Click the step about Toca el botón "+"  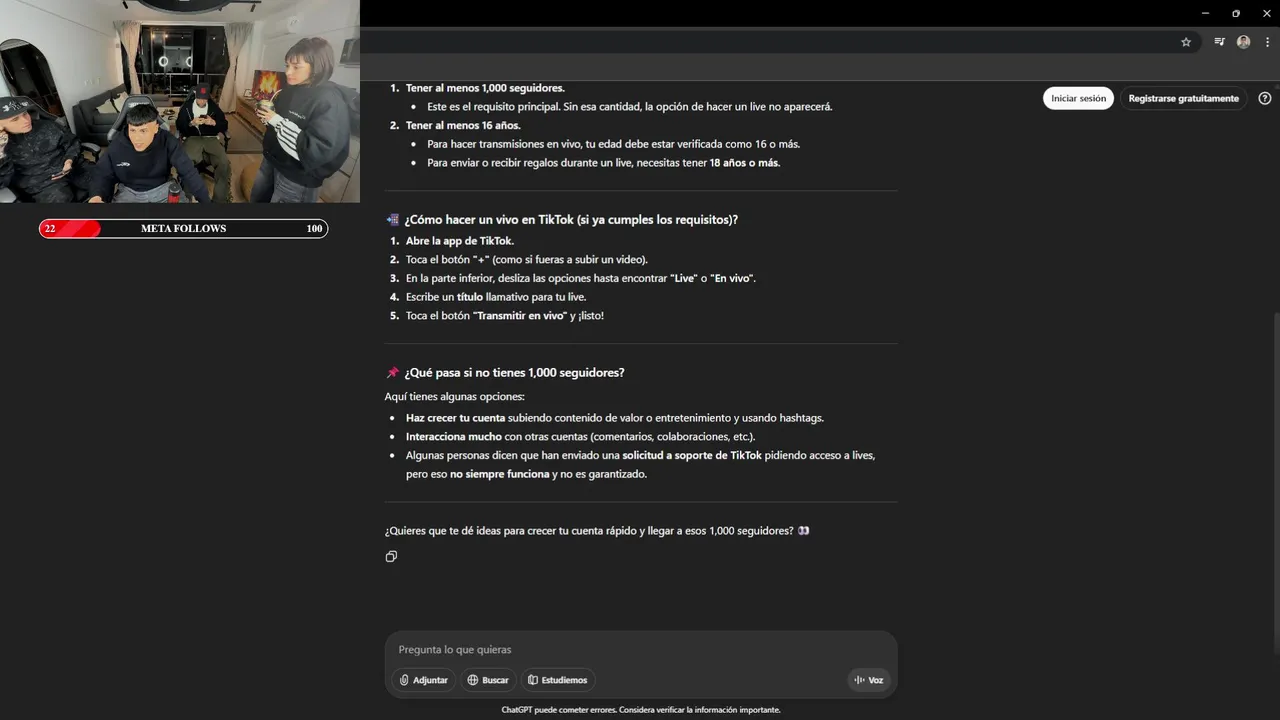tap(527, 259)
